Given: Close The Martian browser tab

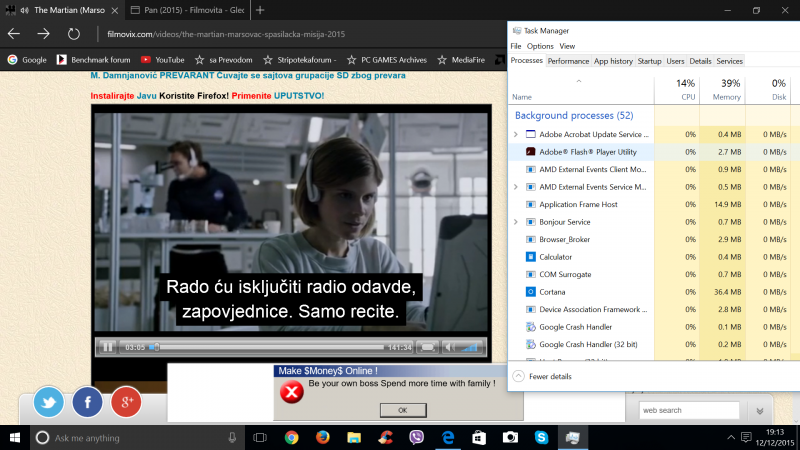Looking at the screenshot, I should pos(115,10).
